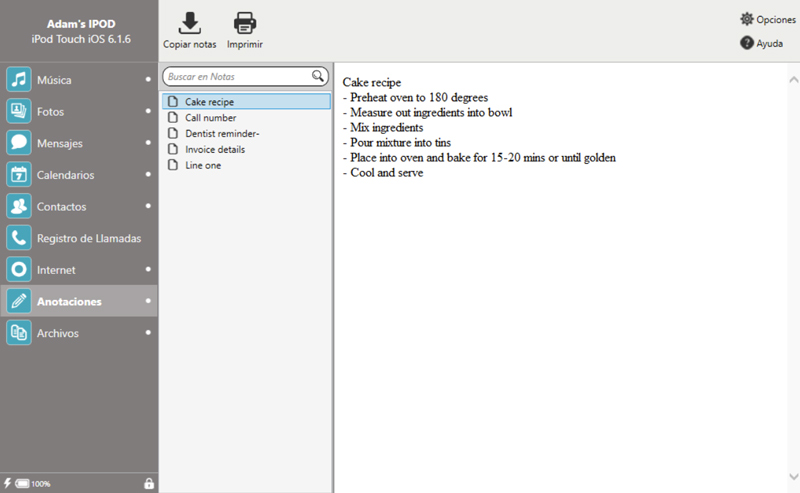The width and height of the screenshot is (800, 493).
Task: Click the iPod Touch iOS 6.1.6 text
Action: [x=81, y=39]
